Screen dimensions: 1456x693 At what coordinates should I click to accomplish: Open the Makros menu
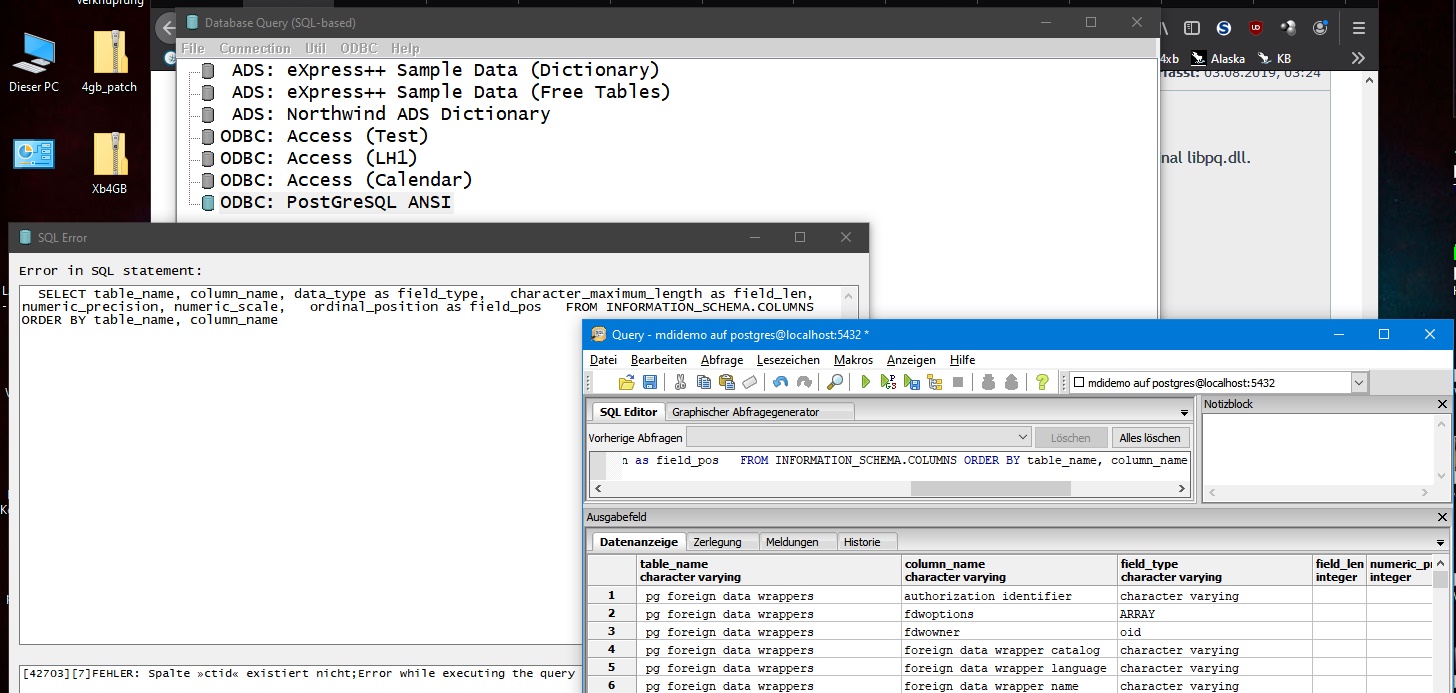(853, 360)
